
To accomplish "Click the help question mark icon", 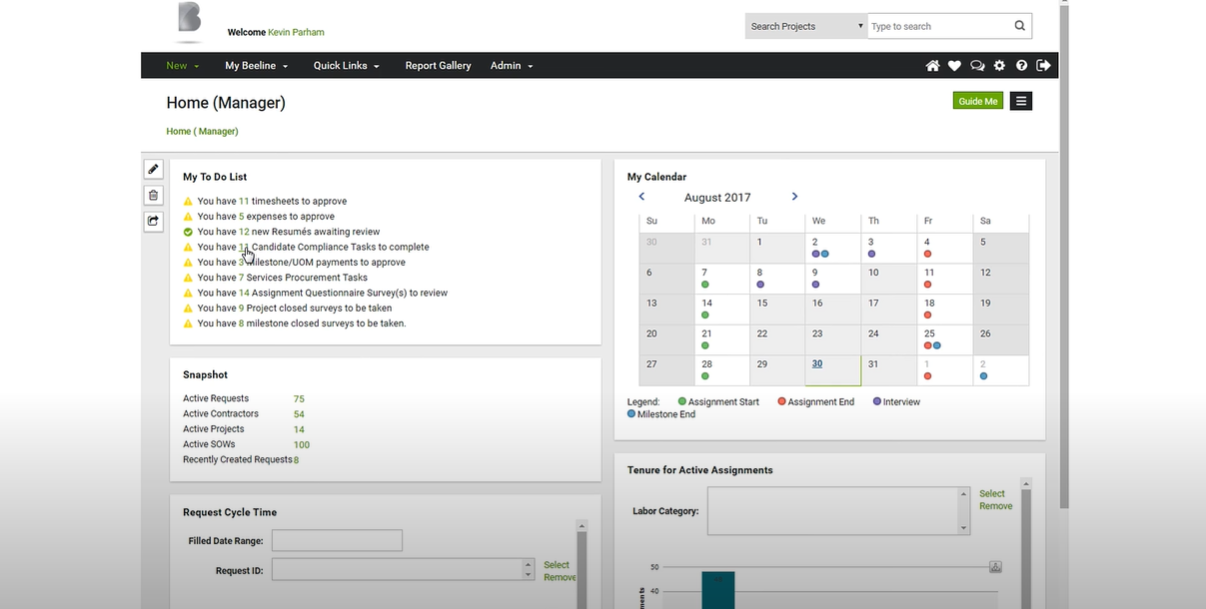I will [1021, 66].
